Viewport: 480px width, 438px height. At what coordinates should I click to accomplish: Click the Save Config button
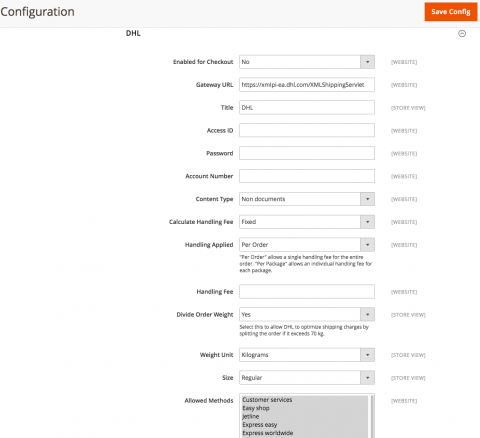pyautogui.click(x=451, y=12)
